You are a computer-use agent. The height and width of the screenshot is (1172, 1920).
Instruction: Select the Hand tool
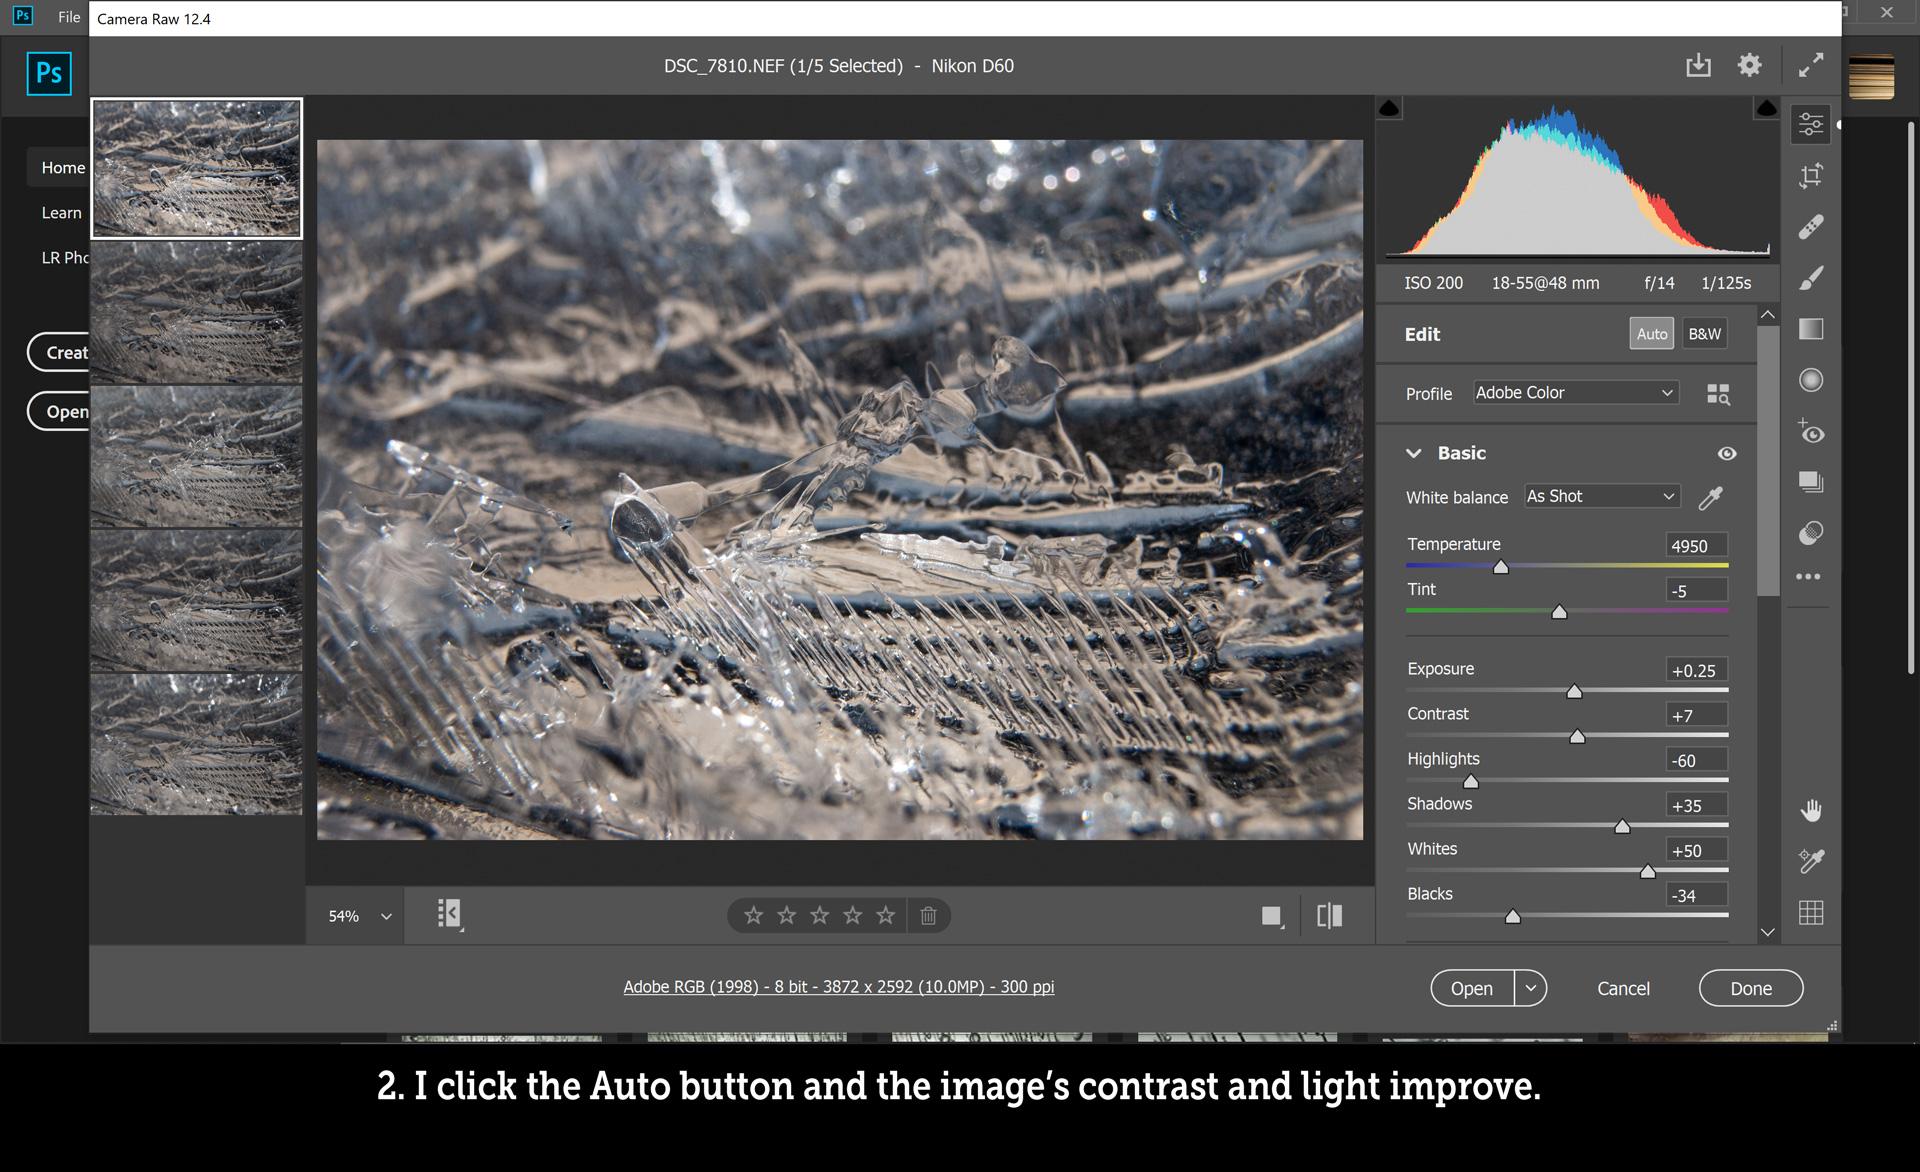point(1810,810)
